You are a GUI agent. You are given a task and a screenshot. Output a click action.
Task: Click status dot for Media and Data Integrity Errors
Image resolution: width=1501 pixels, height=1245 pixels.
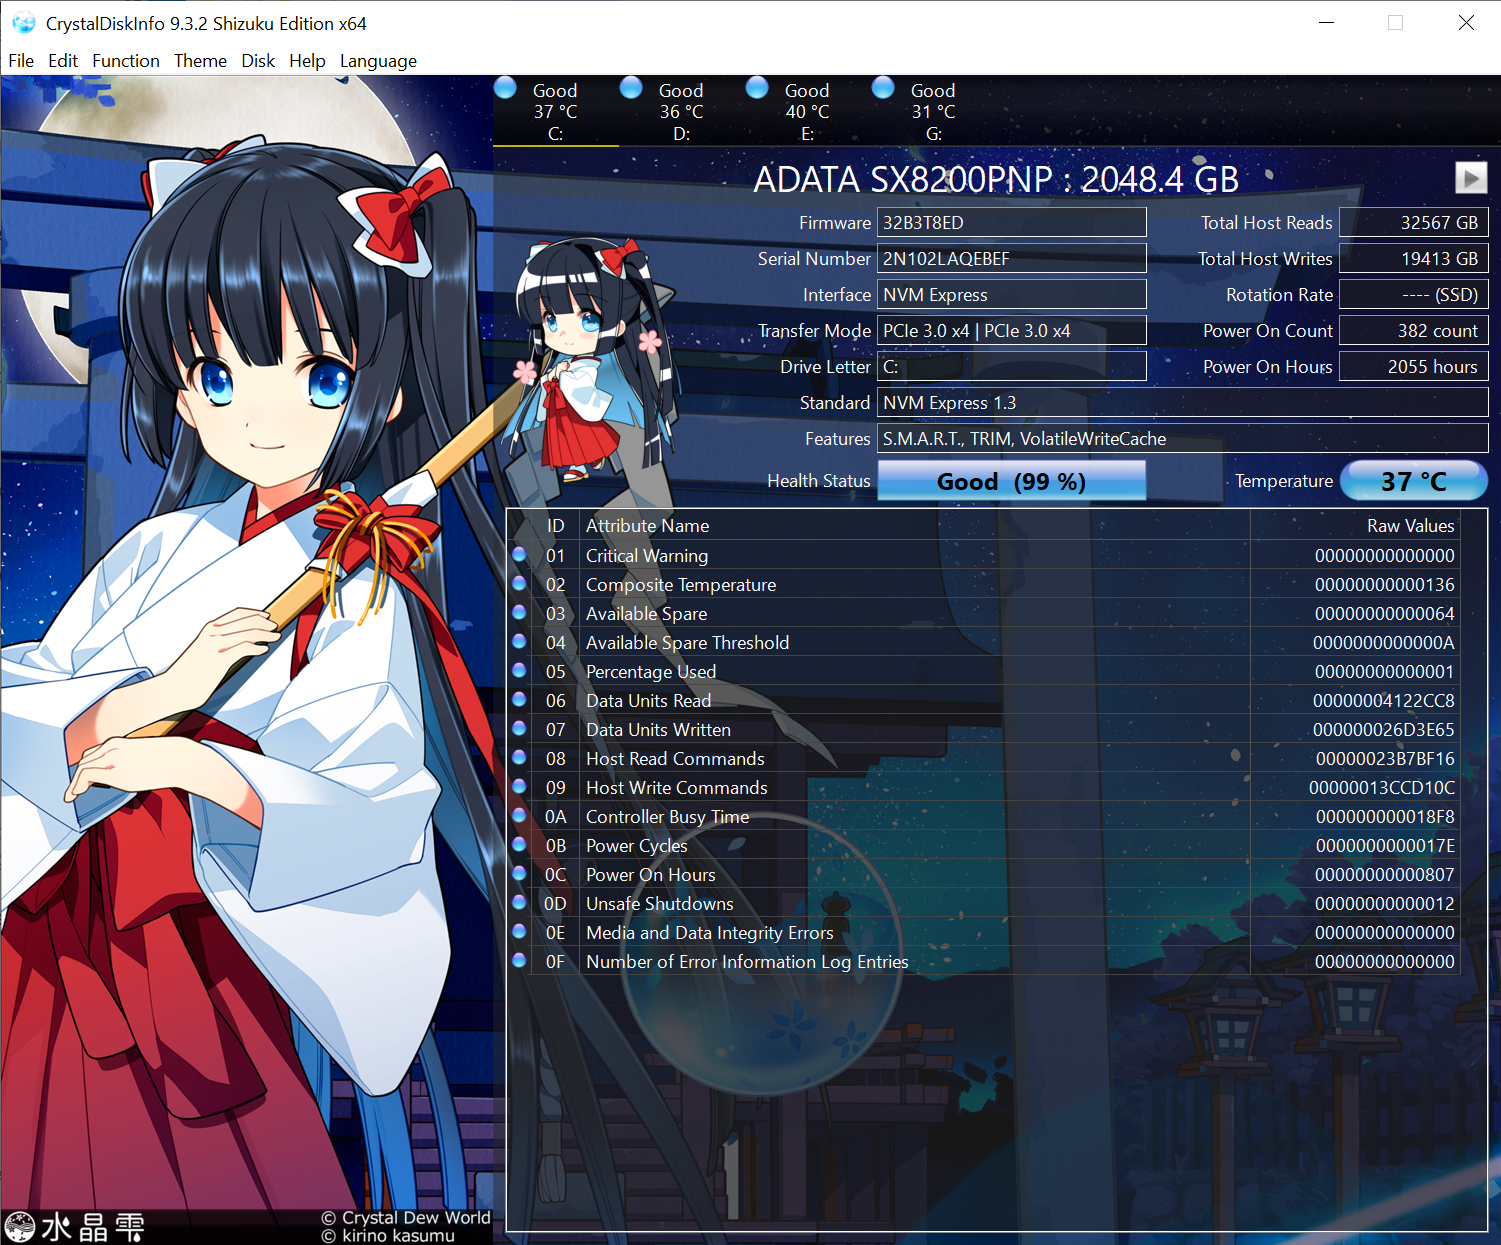pyautogui.click(x=519, y=931)
